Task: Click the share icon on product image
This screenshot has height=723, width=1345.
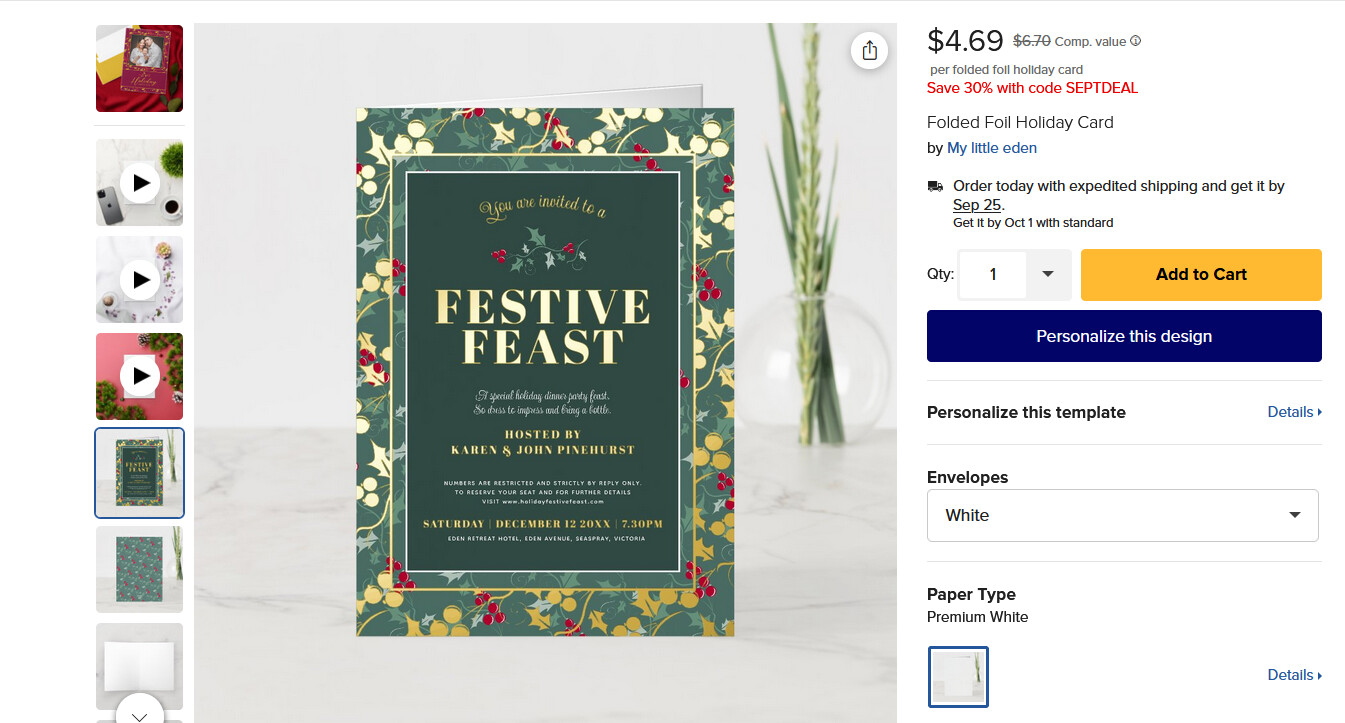Action: (x=869, y=50)
